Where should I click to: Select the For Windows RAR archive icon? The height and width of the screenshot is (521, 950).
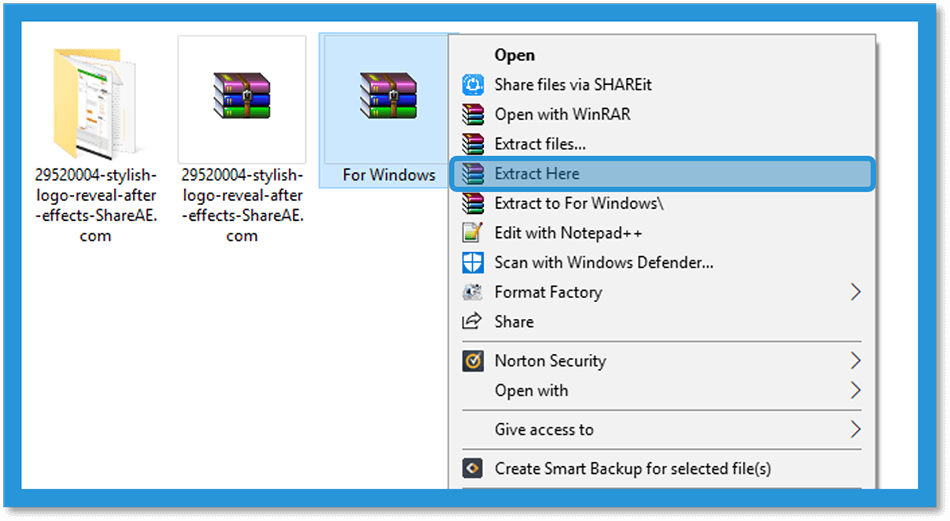point(388,96)
